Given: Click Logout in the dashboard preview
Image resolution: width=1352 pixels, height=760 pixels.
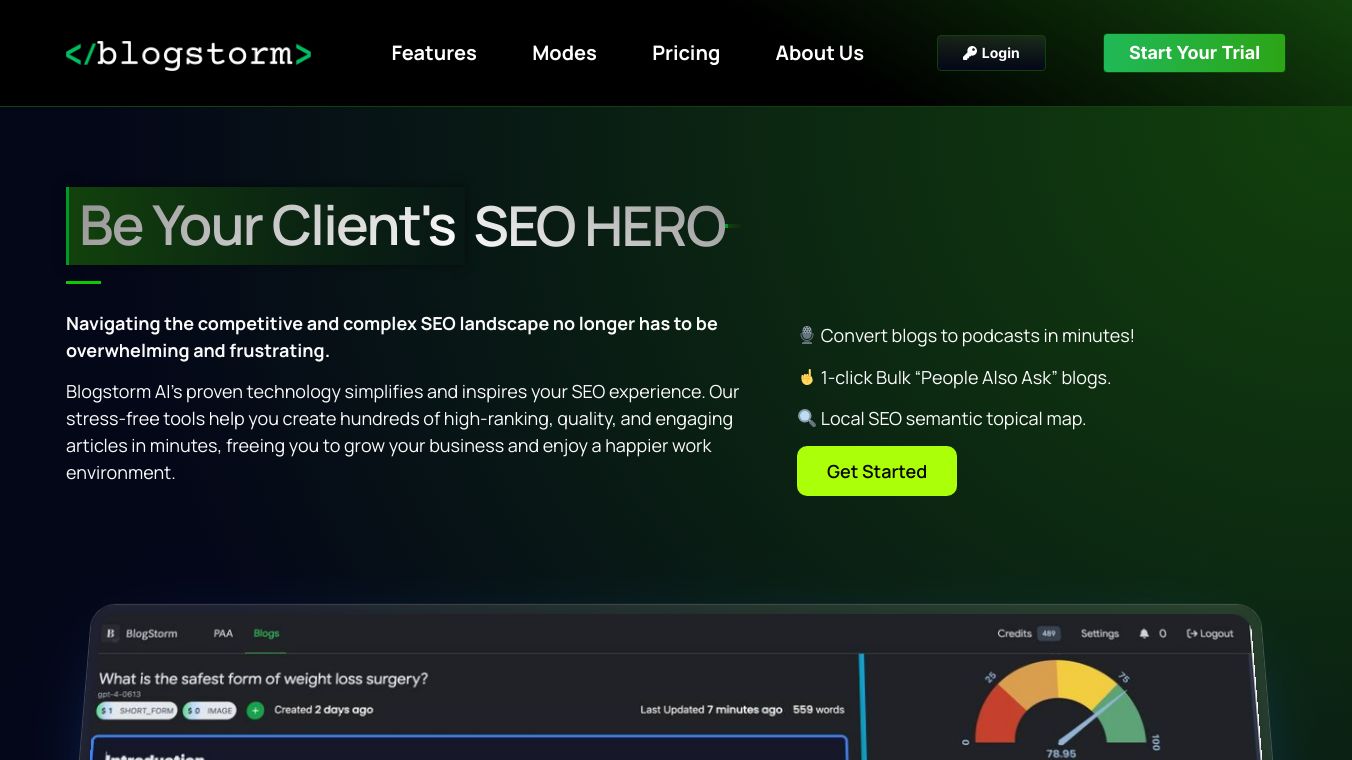Looking at the screenshot, I should pos(1210,634).
